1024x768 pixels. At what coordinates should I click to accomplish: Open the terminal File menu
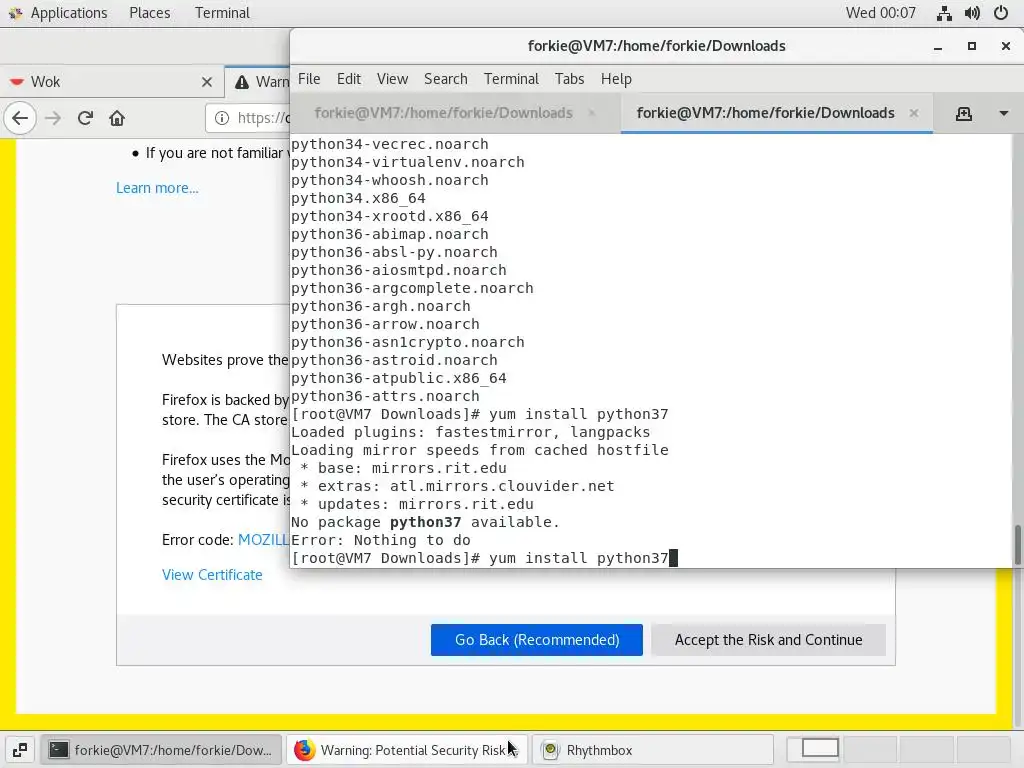pos(309,79)
